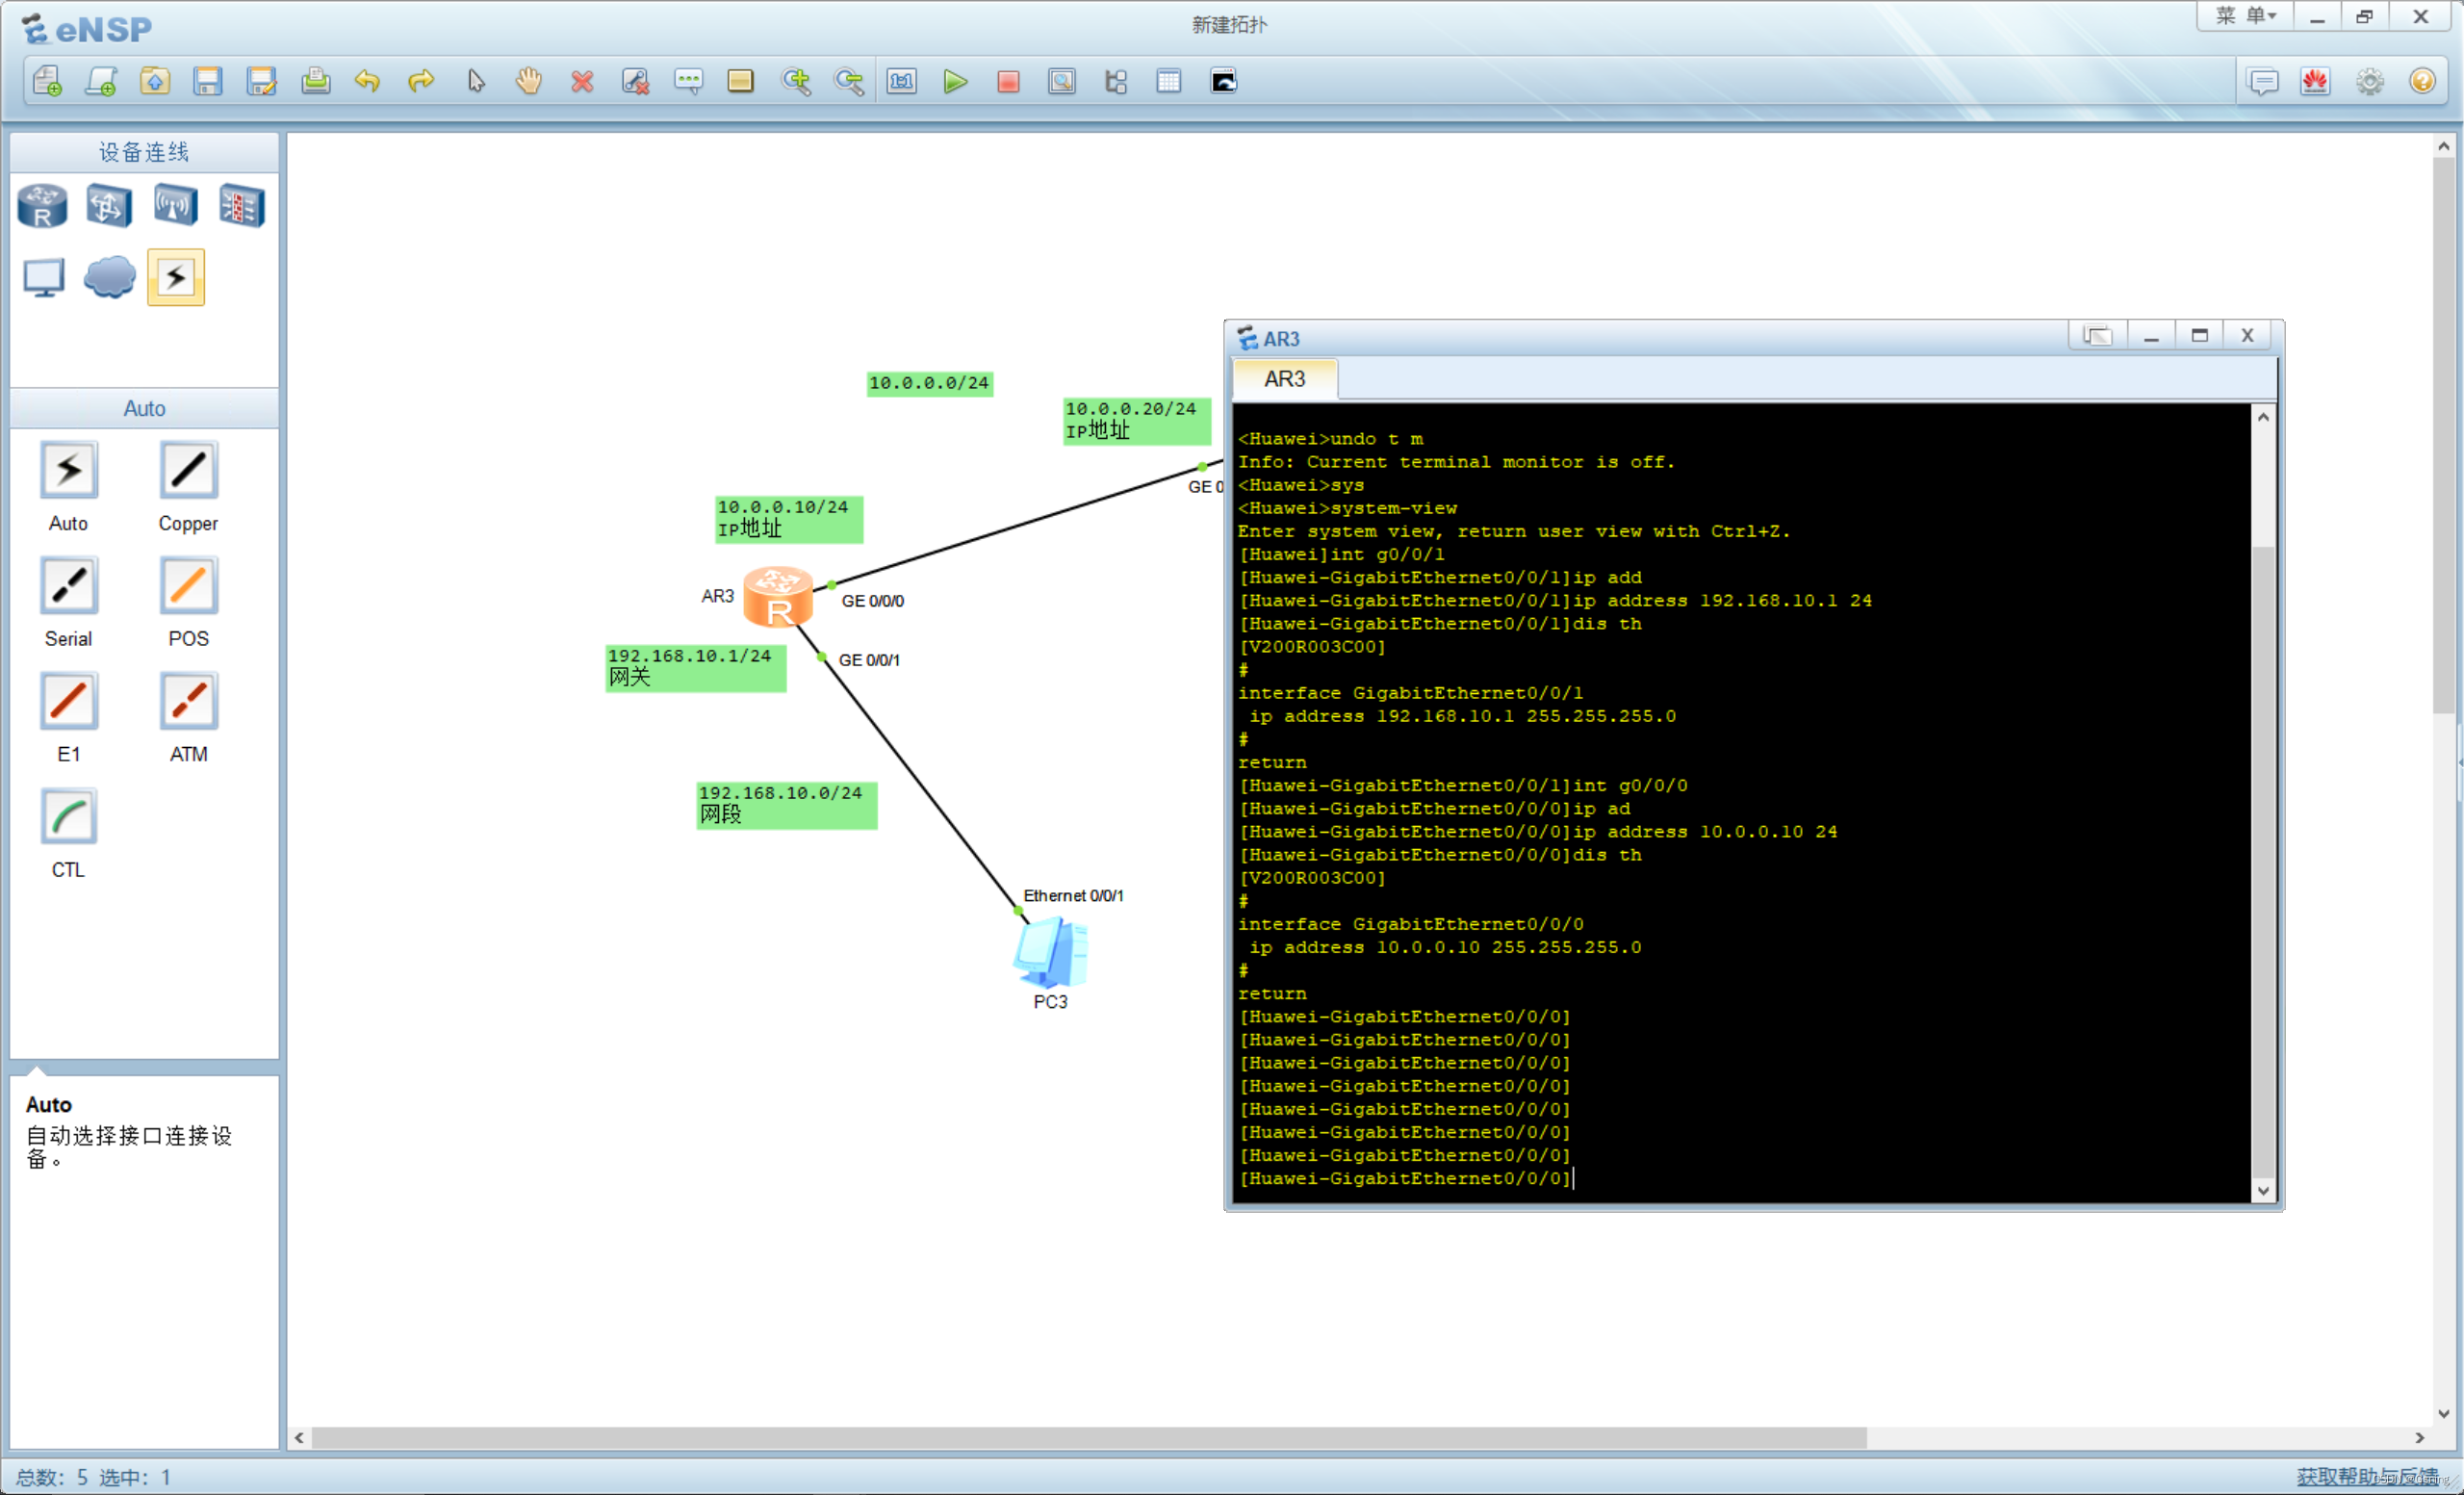Screen dimensions: 2464x1495
Task: Open the settings gear icon
Action: coord(2369,81)
